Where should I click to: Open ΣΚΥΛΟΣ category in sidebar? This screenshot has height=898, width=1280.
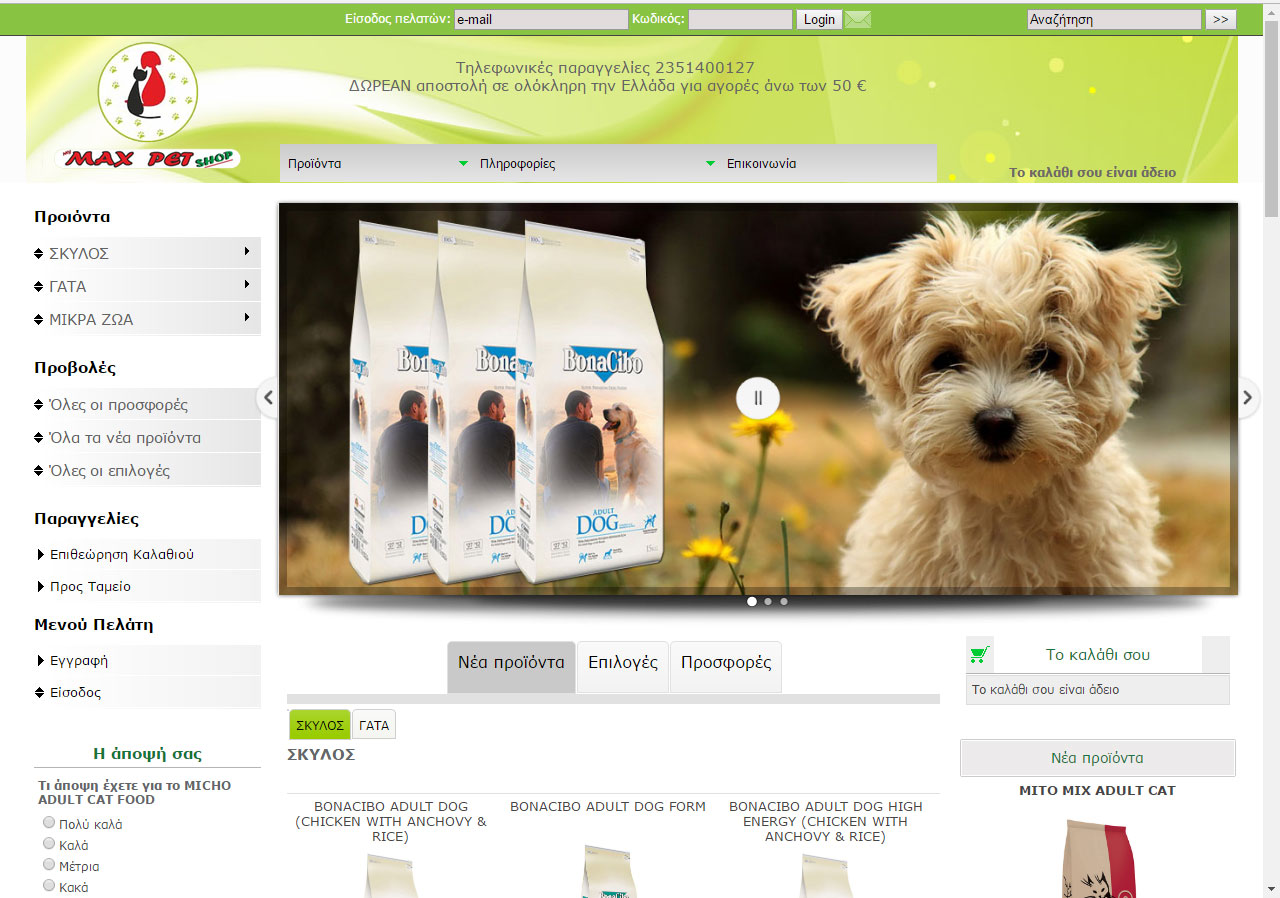click(x=79, y=253)
